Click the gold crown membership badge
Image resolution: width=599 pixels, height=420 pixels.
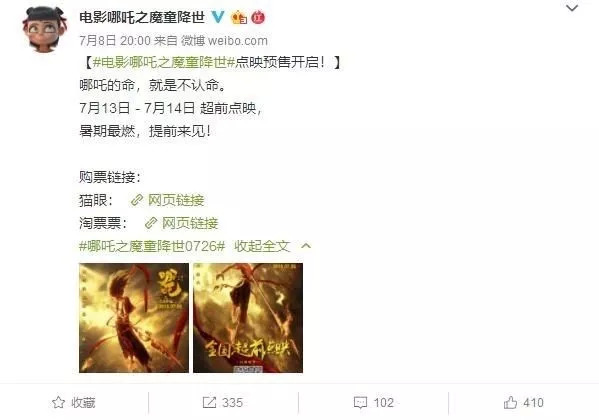coord(239,17)
